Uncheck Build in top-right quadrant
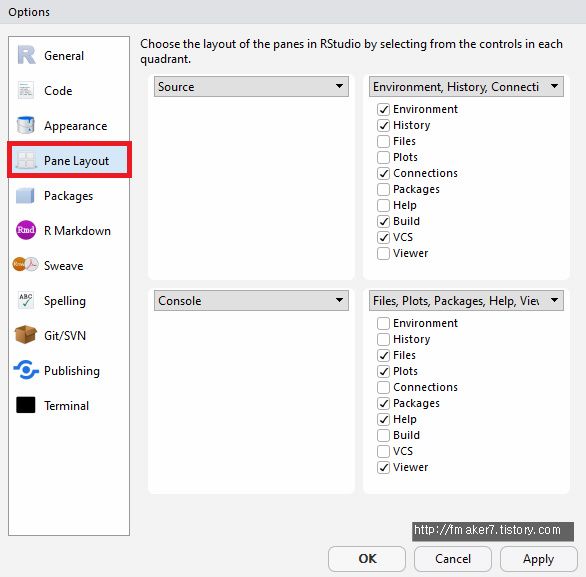This screenshot has width=586, height=577. click(383, 221)
